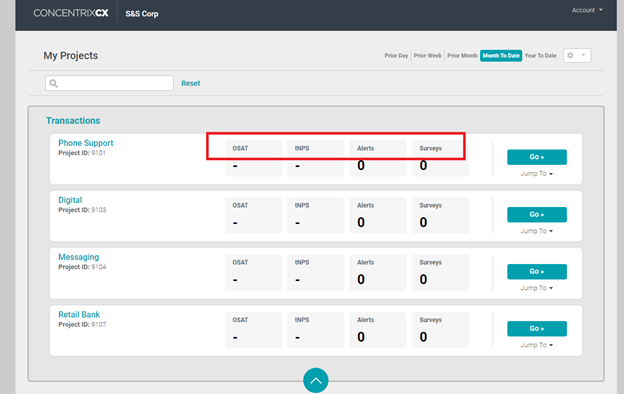Click the Alerts tile for Phone Support
Image resolution: width=624 pixels, height=394 pixels.
tap(378, 158)
